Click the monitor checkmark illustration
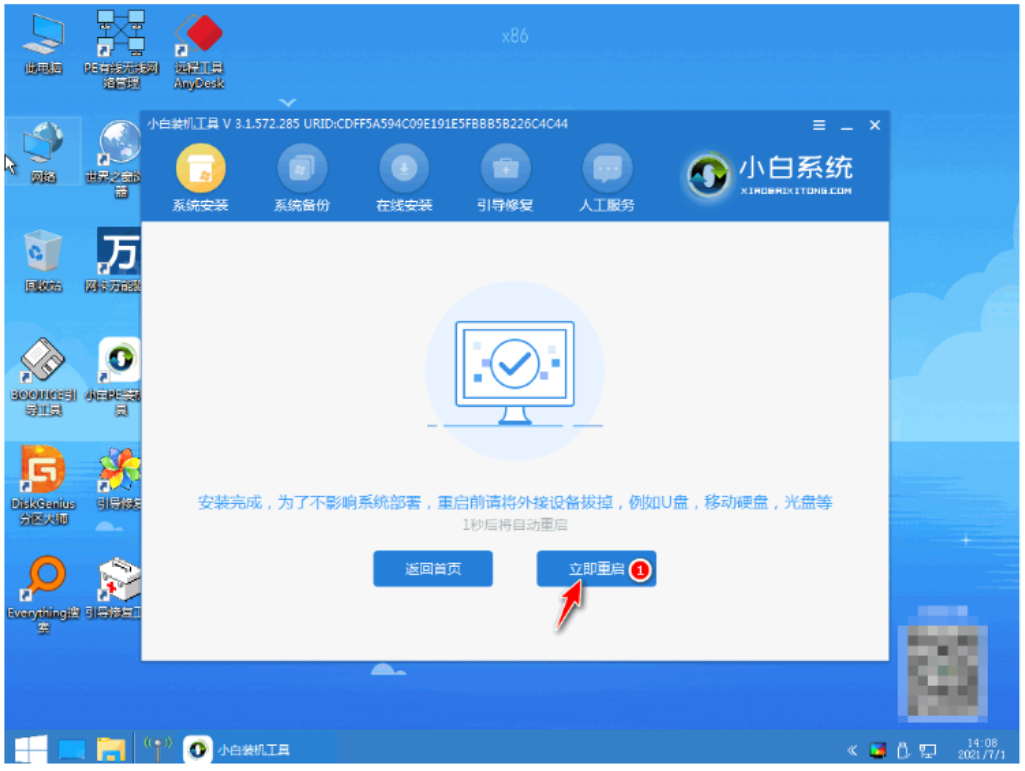The width and height of the screenshot is (1025, 771). 514,372
